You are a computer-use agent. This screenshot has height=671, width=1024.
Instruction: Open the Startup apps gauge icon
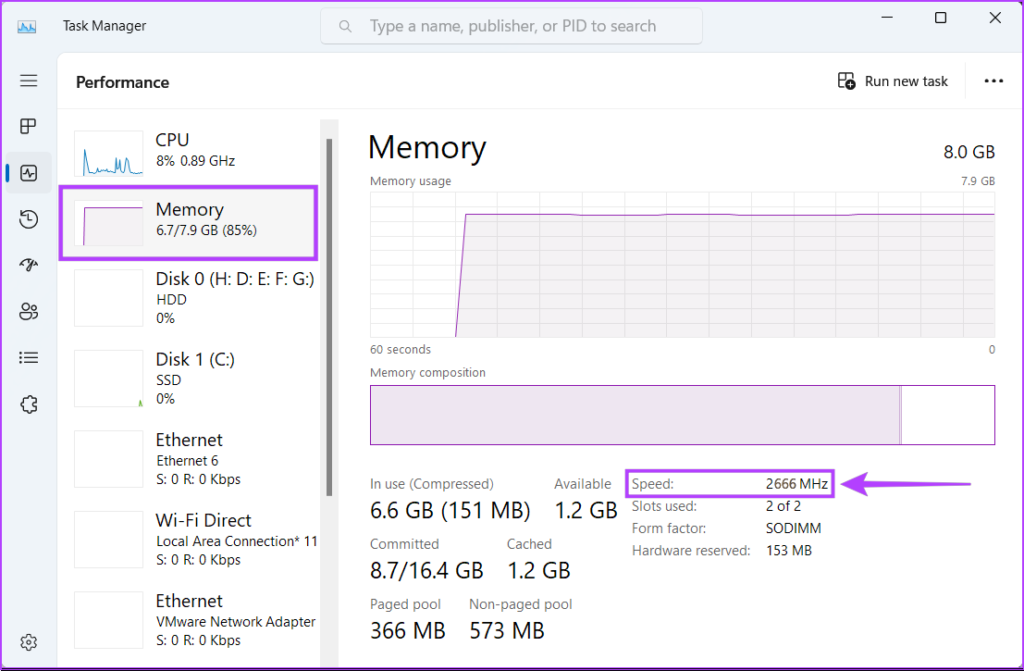click(x=28, y=265)
